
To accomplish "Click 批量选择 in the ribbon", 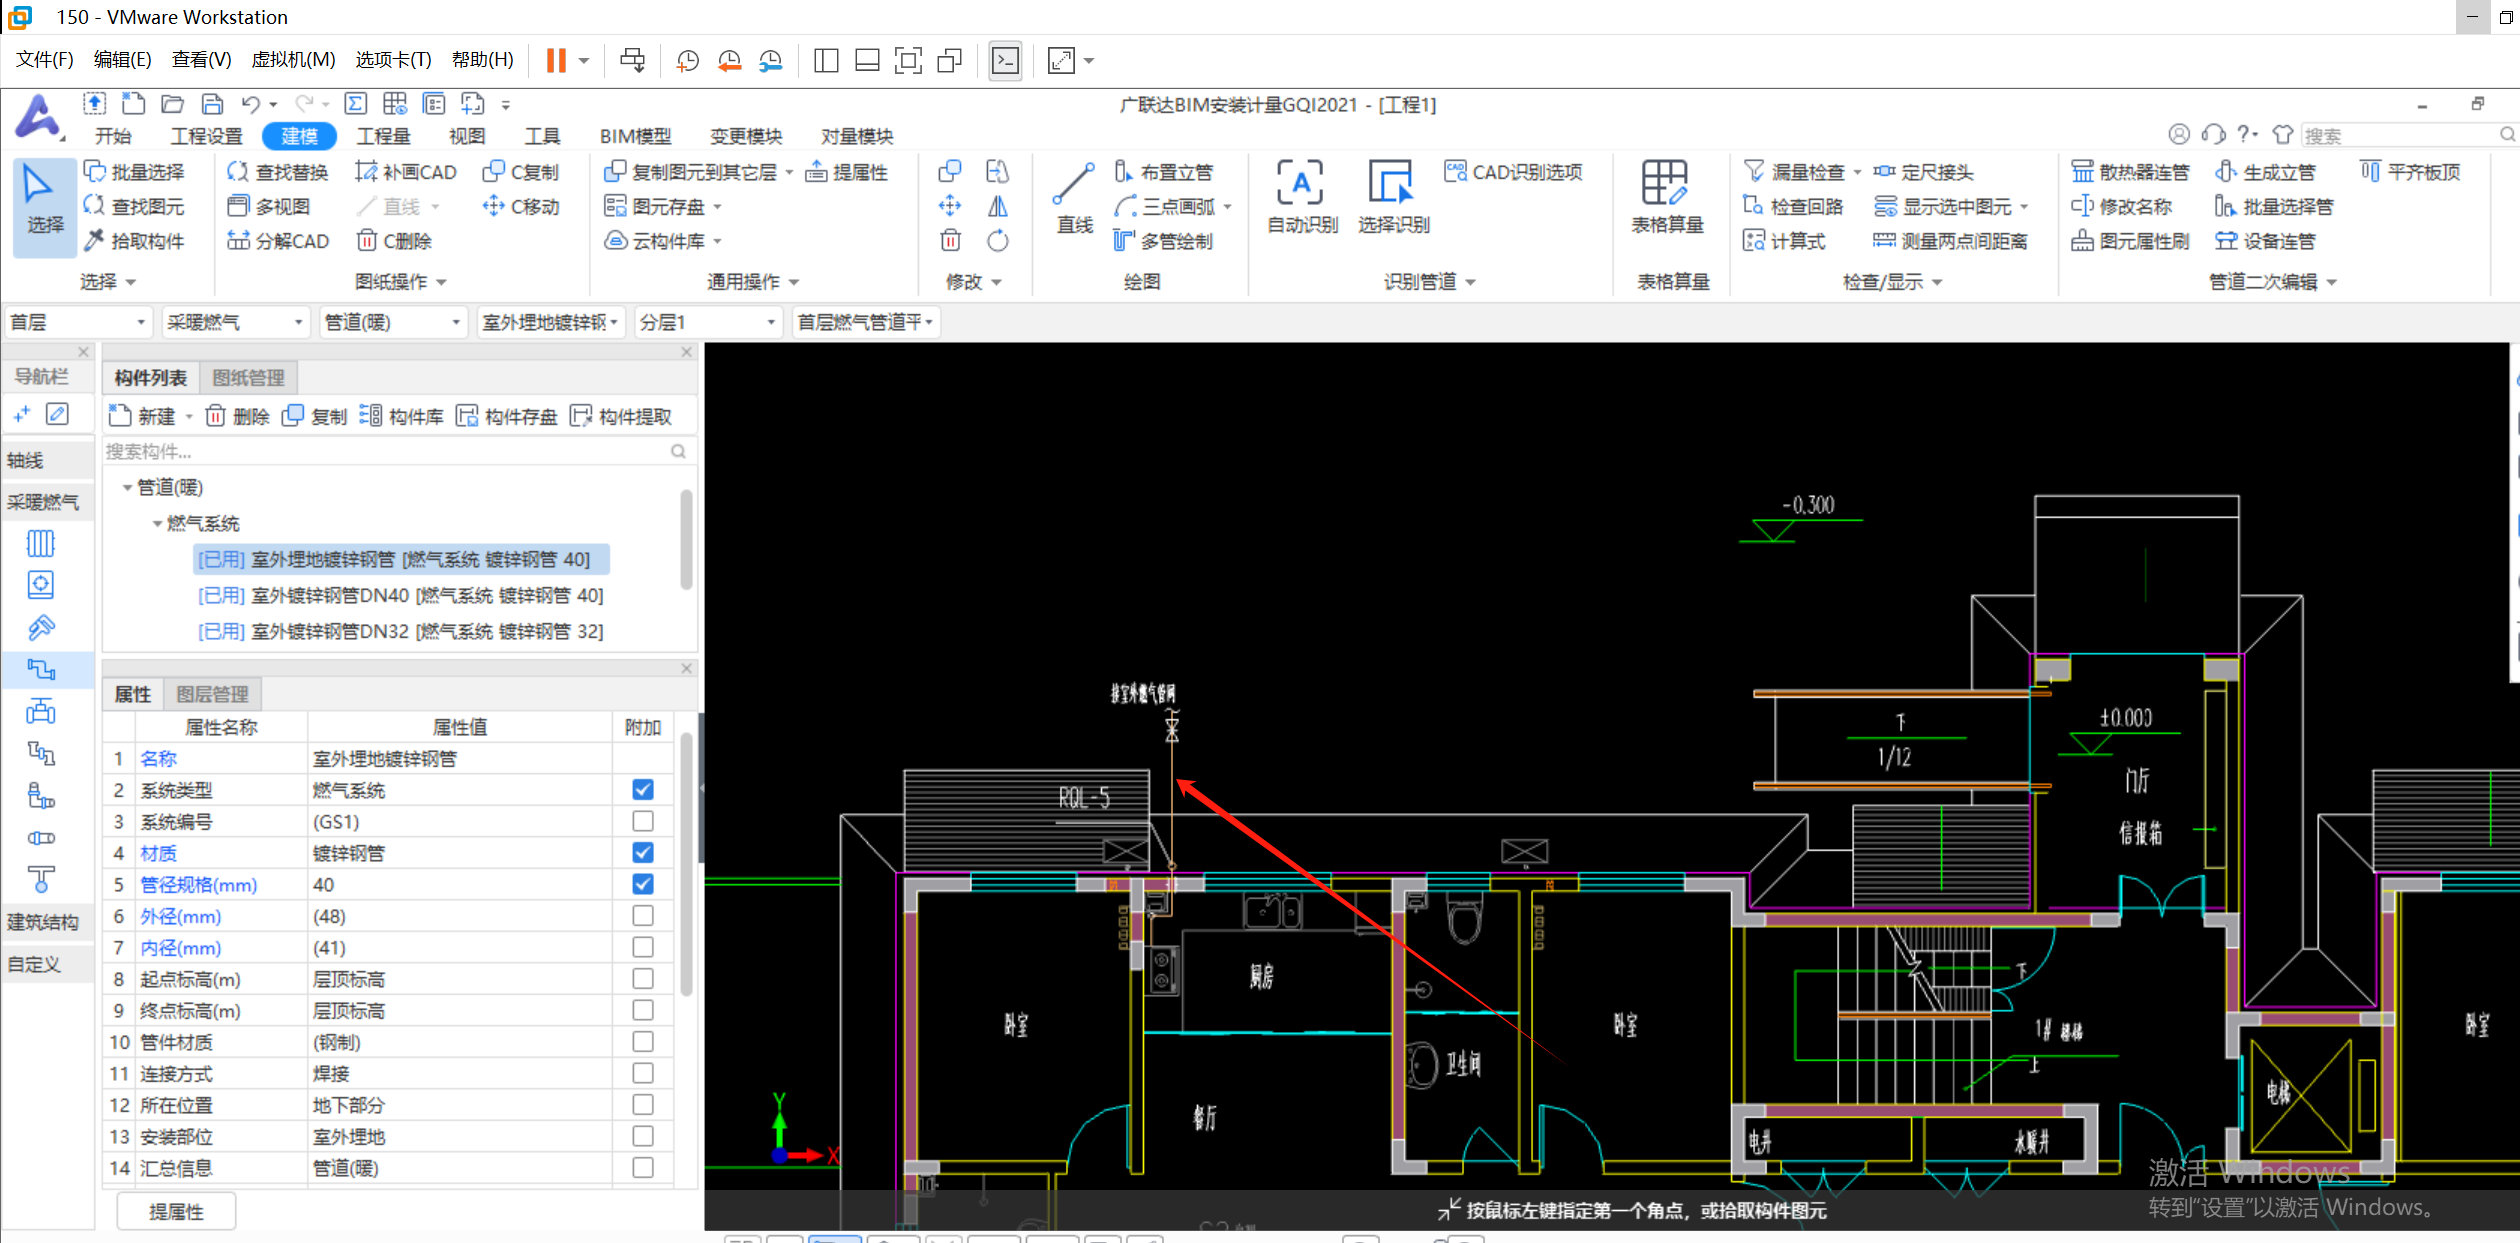I will (x=134, y=172).
